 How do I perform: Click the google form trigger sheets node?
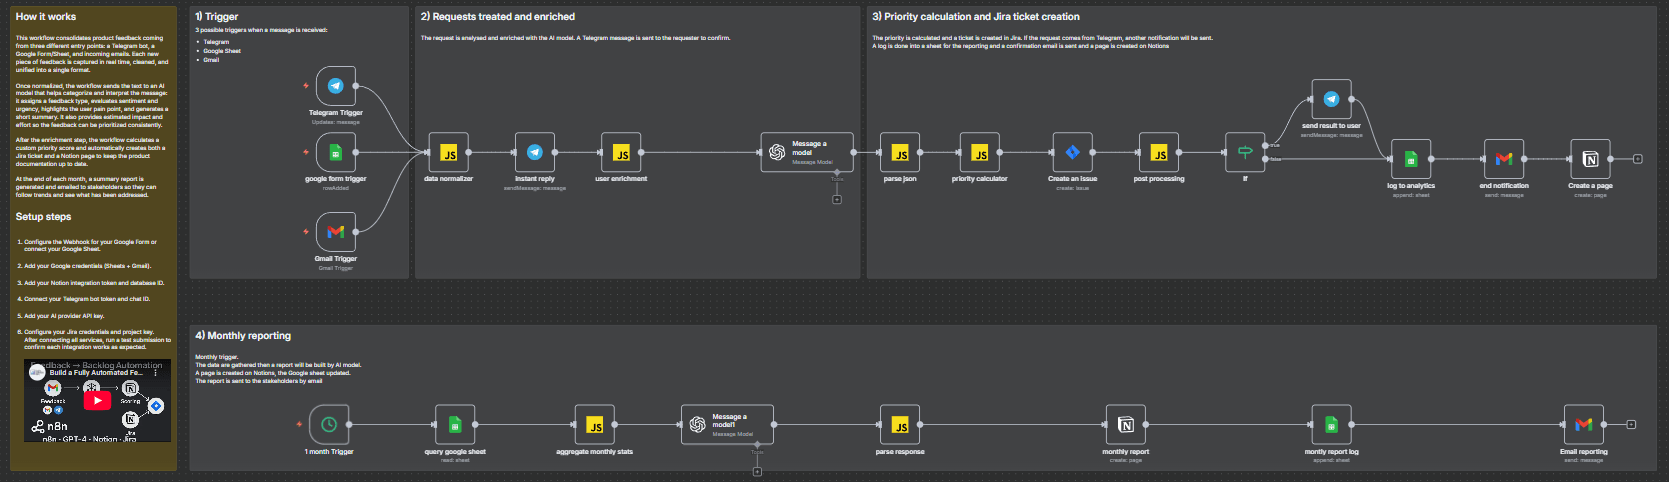[x=336, y=153]
